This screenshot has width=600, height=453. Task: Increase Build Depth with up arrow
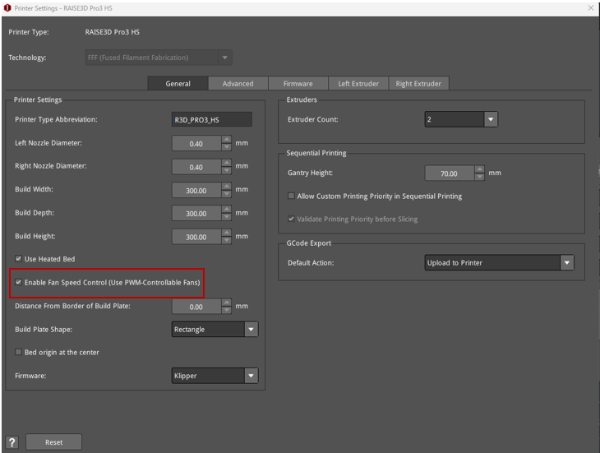tap(227, 209)
